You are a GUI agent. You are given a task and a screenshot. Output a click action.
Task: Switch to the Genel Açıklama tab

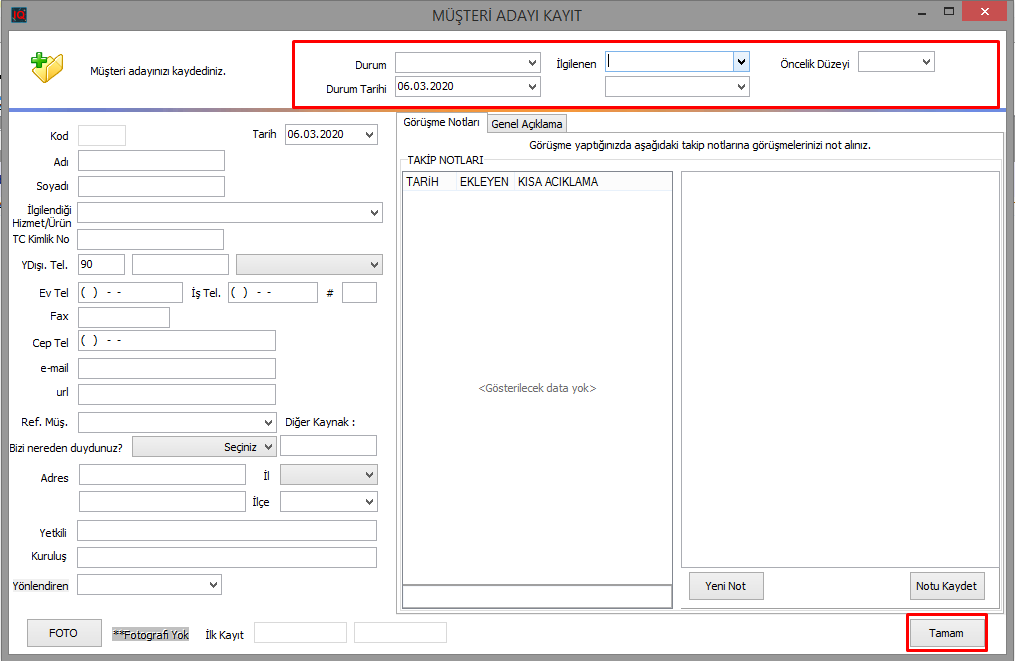tap(527, 124)
